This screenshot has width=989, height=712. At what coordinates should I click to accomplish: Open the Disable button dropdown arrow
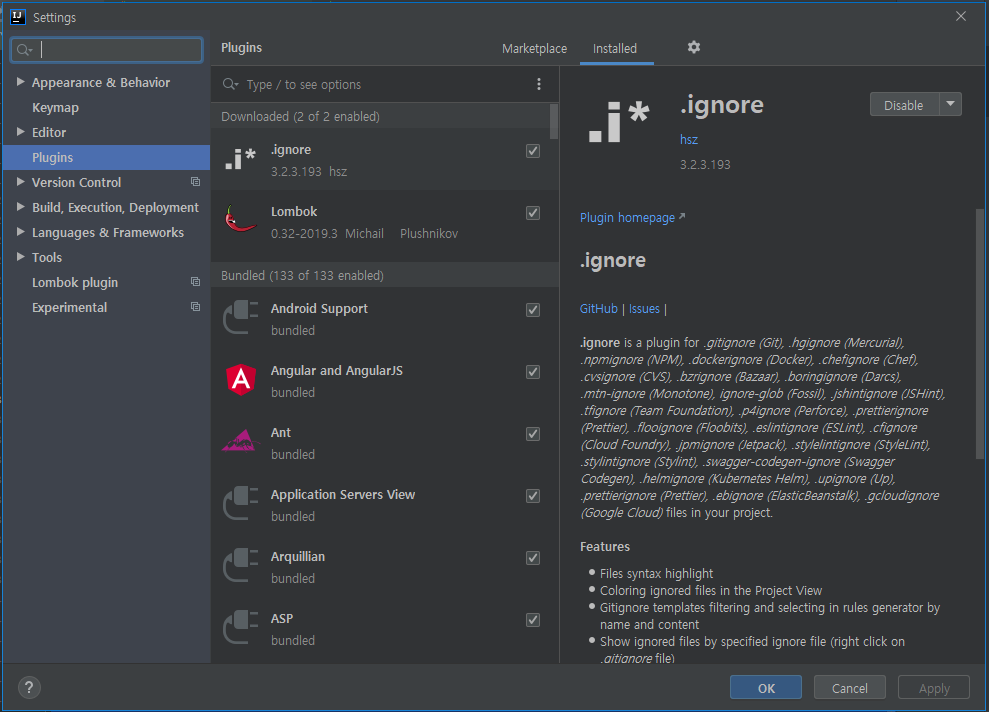[x=951, y=104]
